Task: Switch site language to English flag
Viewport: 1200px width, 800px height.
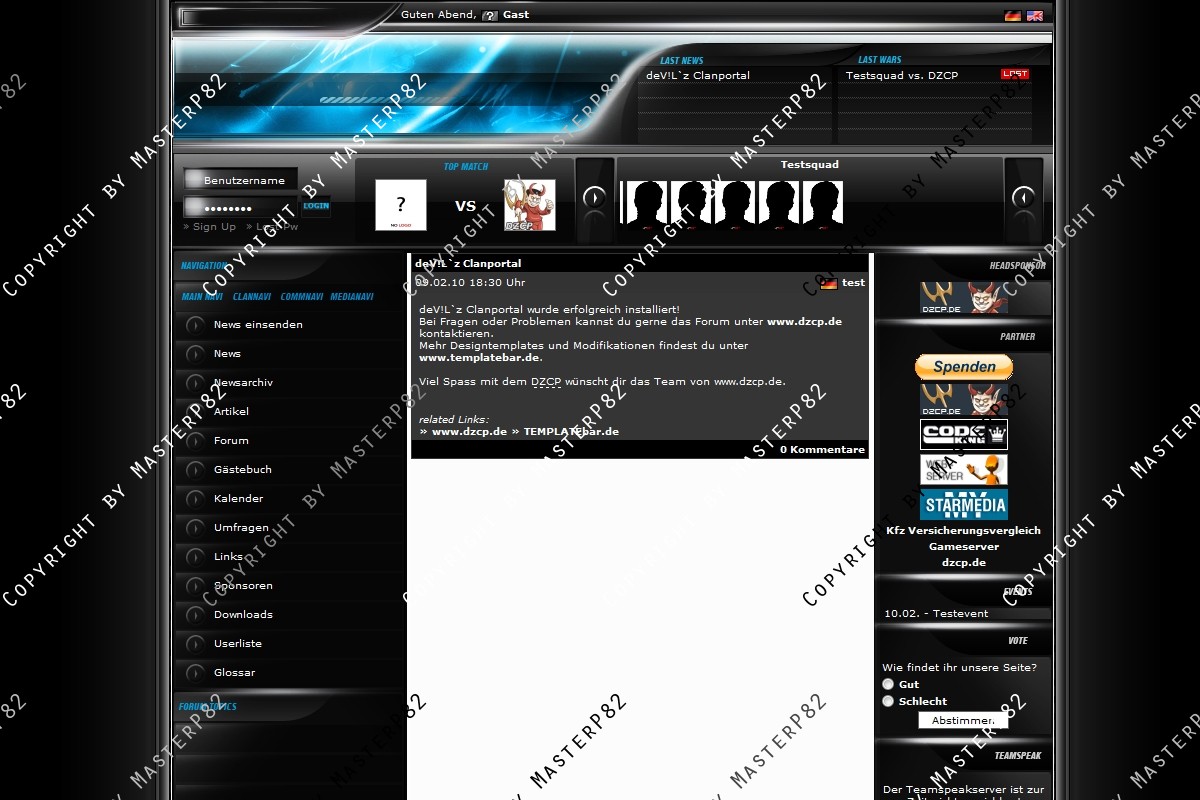Action: tap(1034, 16)
